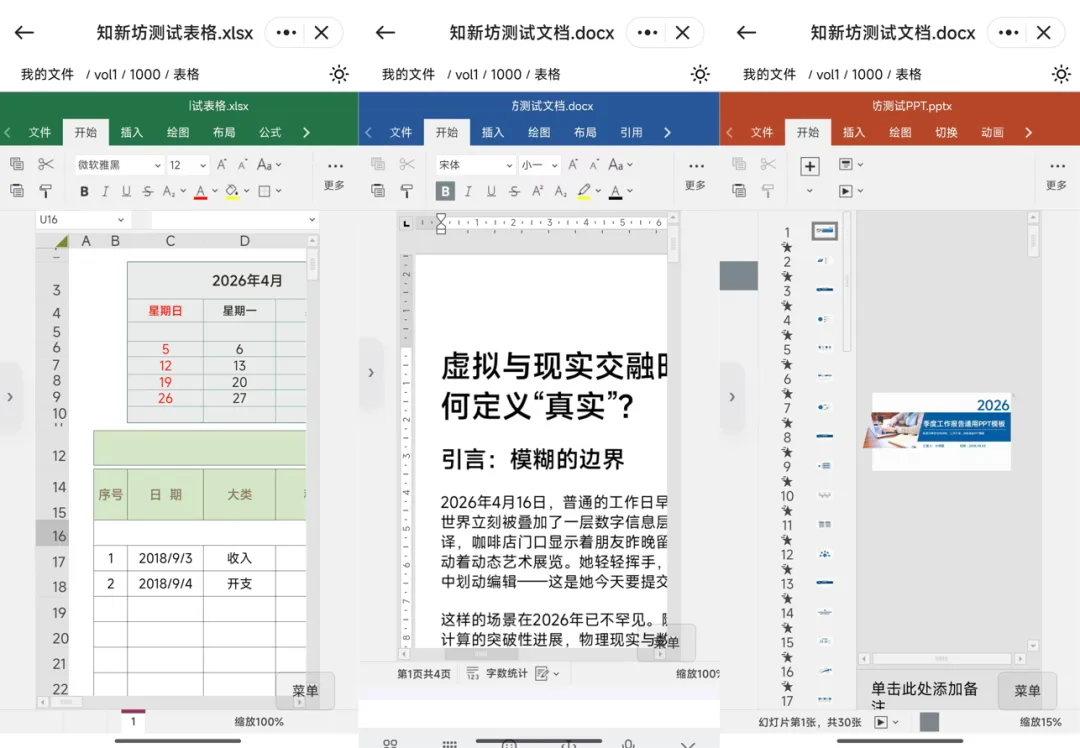The height and width of the screenshot is (748, 1080).
Task: Open 字数统计 word count in Word status bar
Action: 497,674
